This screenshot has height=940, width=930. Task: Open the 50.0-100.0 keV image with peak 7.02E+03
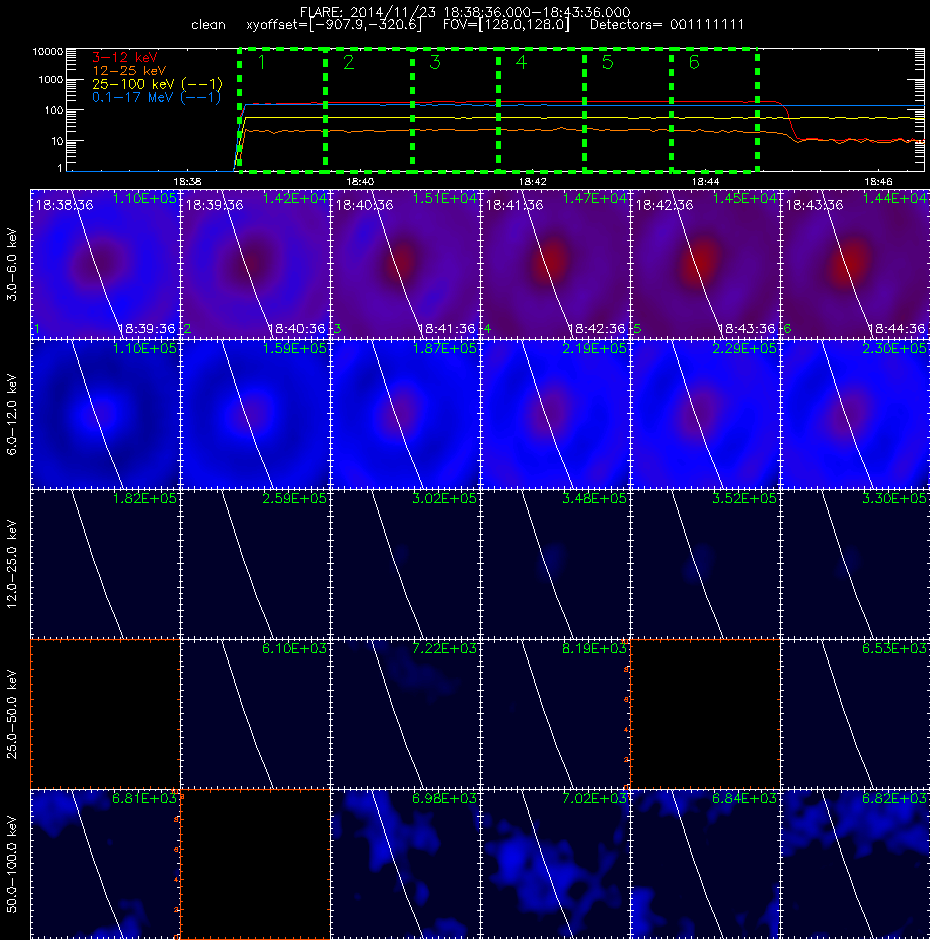click(x=555, y=864)
